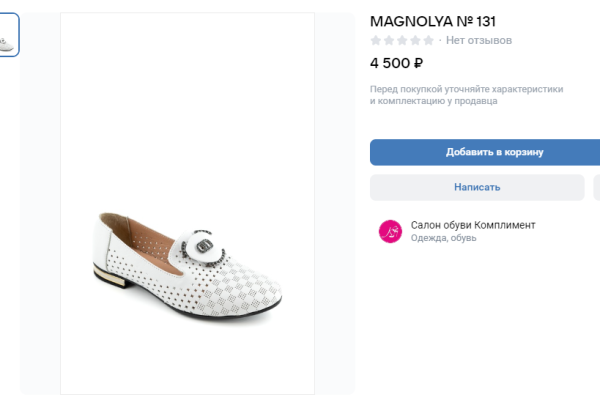Rate the product five stars
Image resolution: width=600 pixels, height=400 pixels.
(x=427, y=41)
